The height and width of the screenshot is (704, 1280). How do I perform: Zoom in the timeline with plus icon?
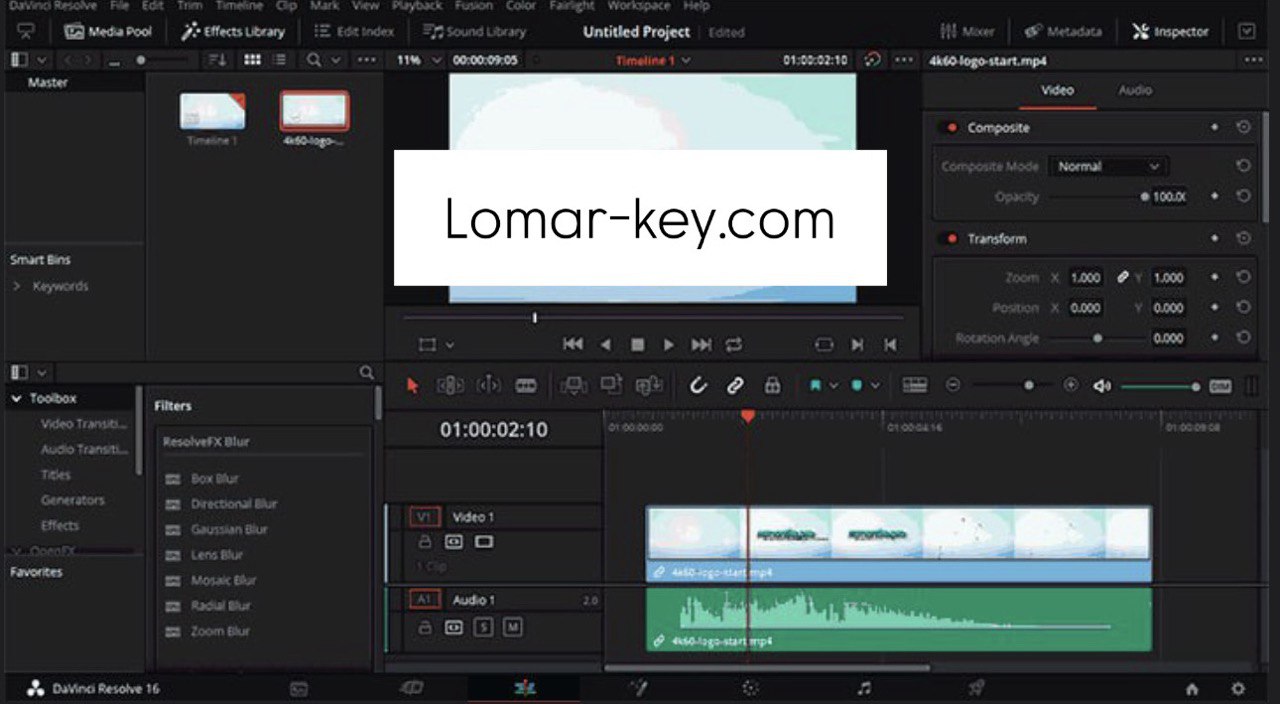pyautogui.click(x=1071, y=385)
